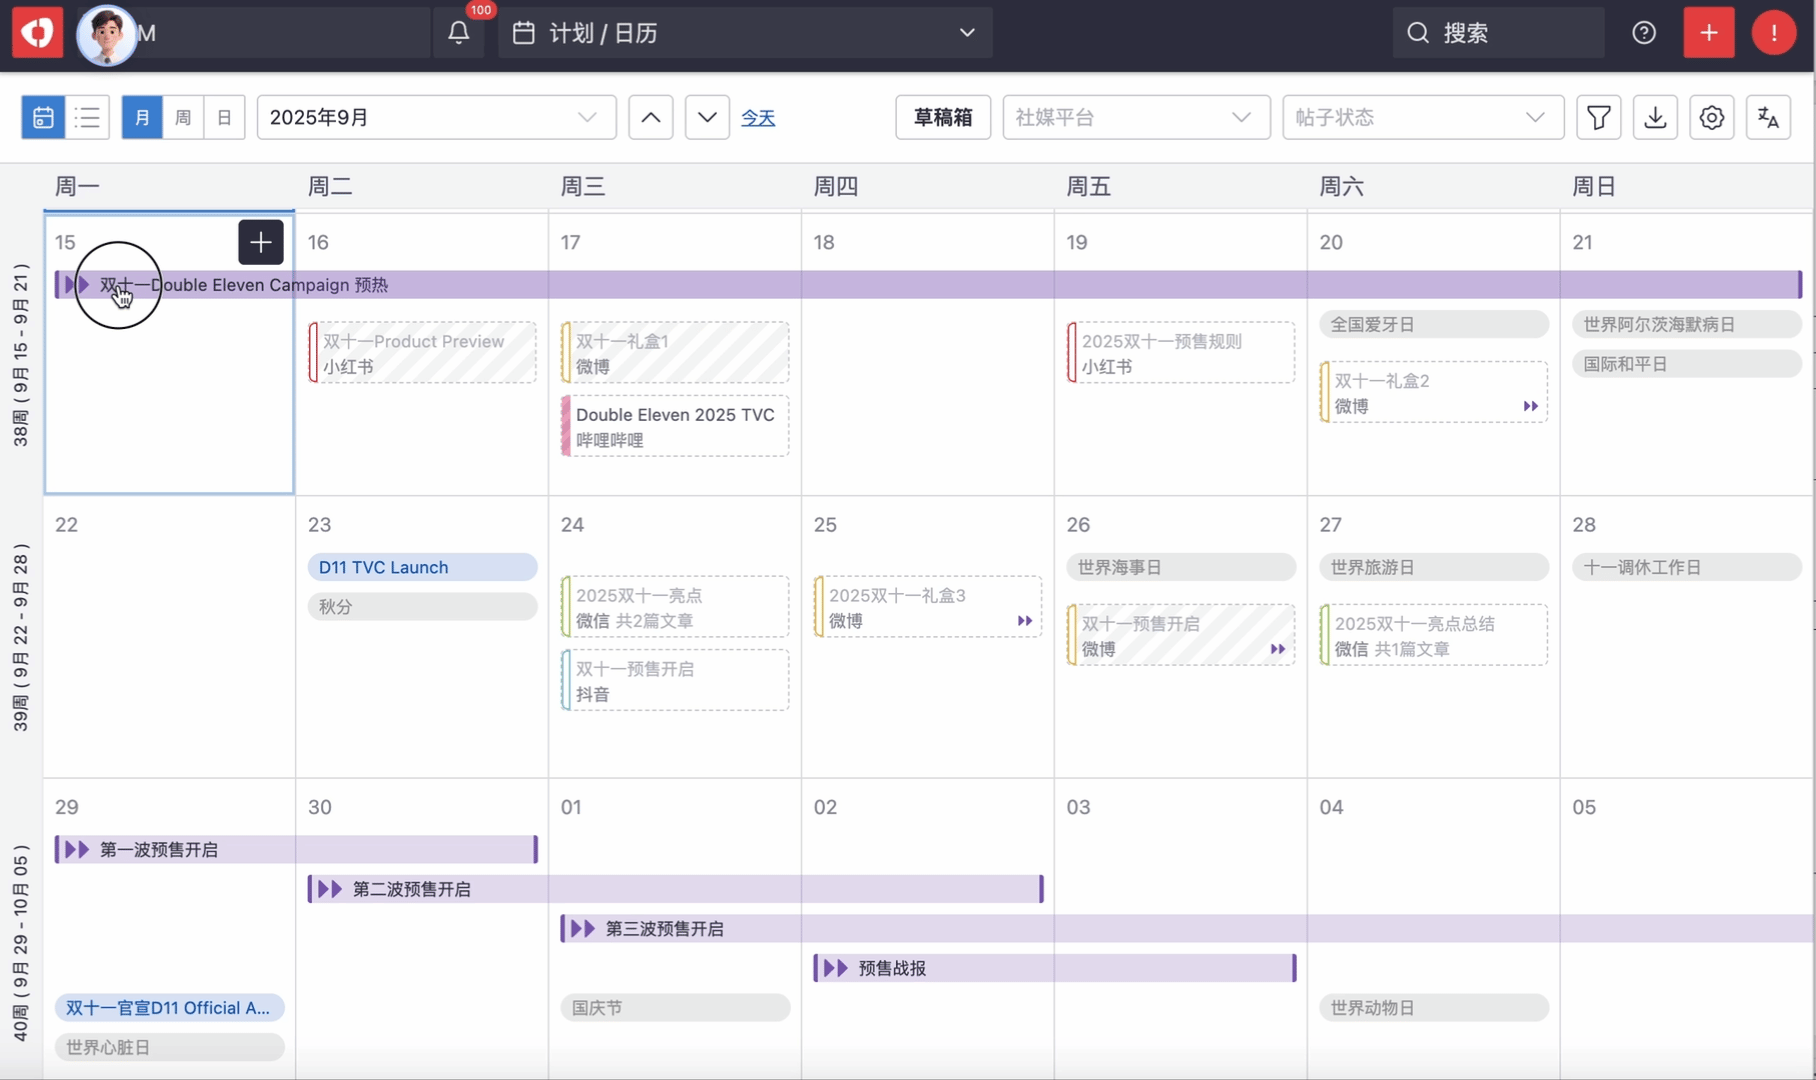Open the purple 第二波预售开启 campaign bar
The height and width of the screenshot is (1080, 1816).
pyautogui.click(x=675, y=889)
